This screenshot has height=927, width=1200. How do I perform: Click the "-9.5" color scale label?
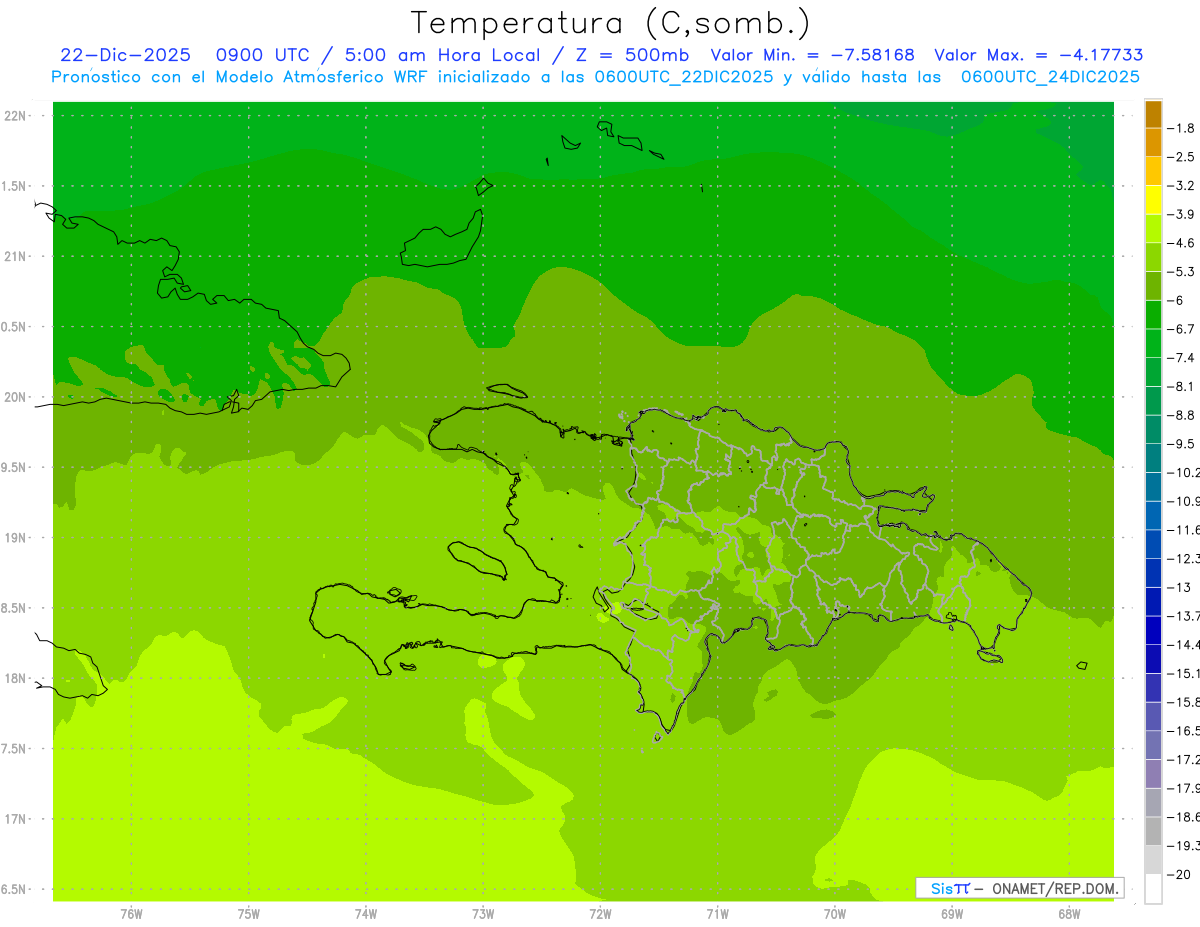[x=1180, y=443]
